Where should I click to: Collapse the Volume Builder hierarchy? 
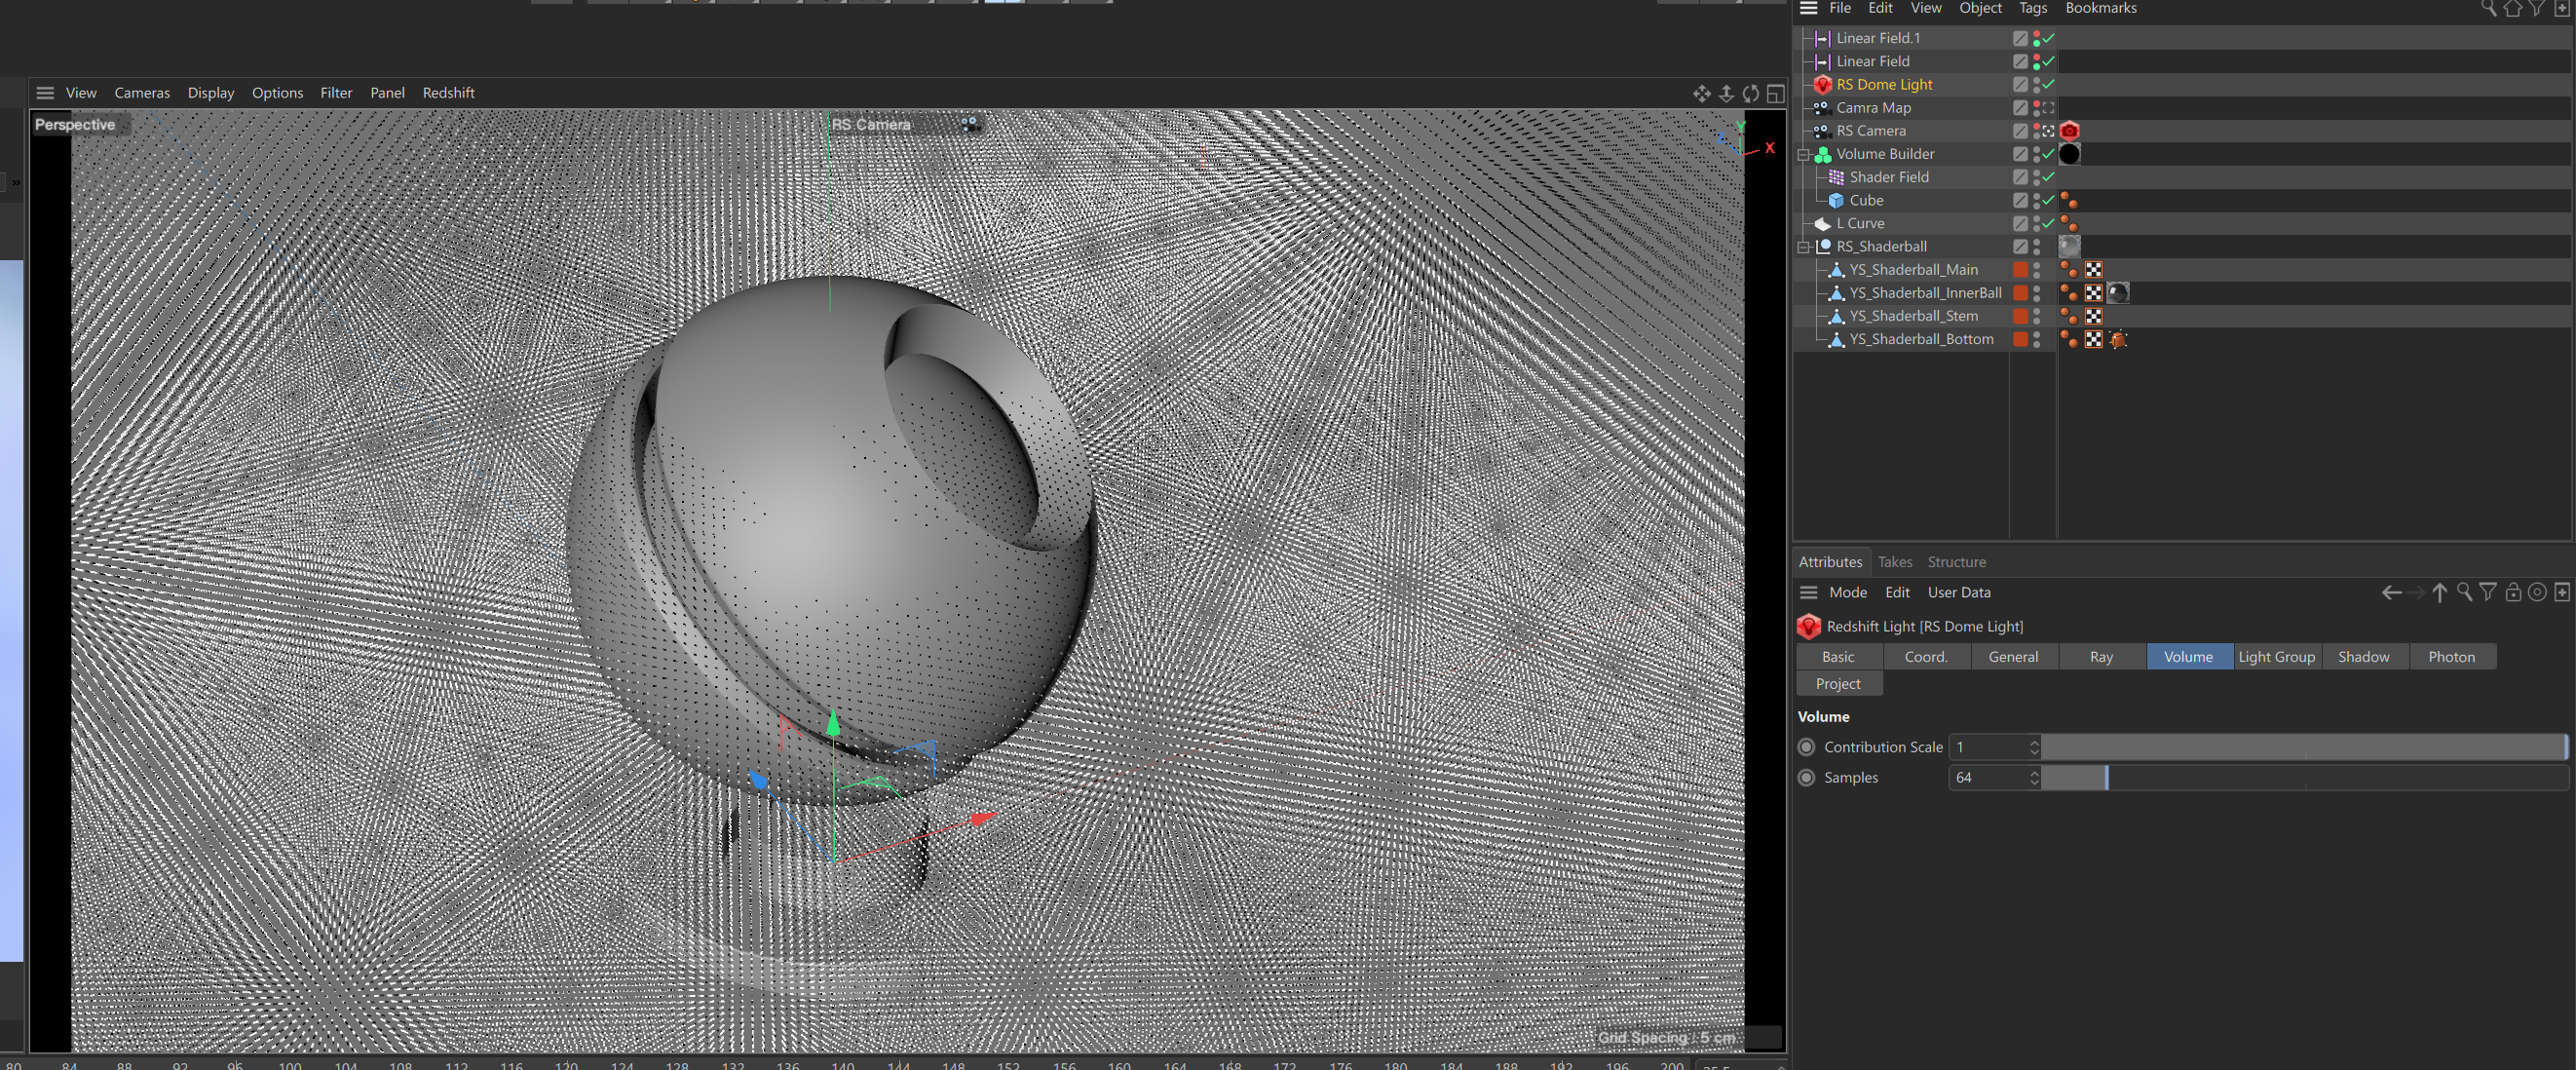pos(1803,155)
